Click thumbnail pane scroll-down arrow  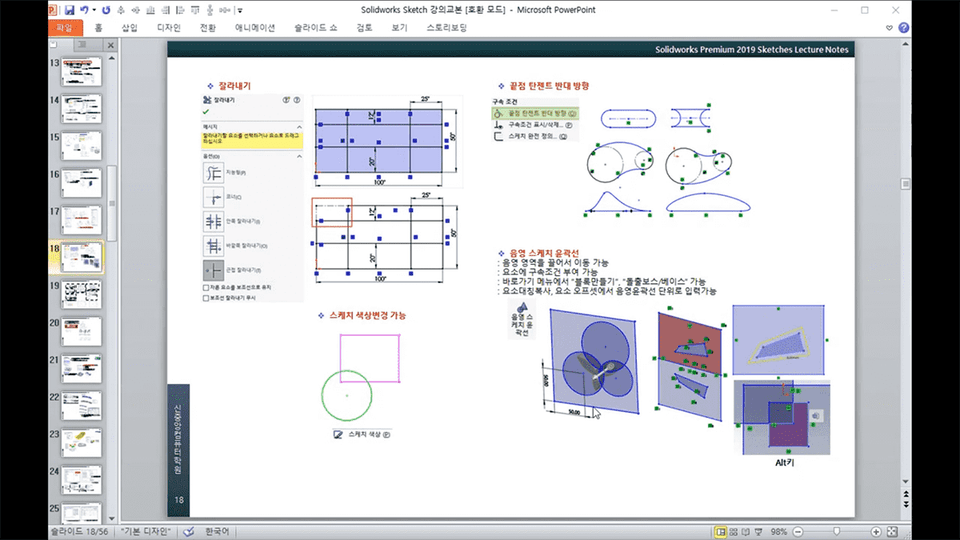(111, 518)
